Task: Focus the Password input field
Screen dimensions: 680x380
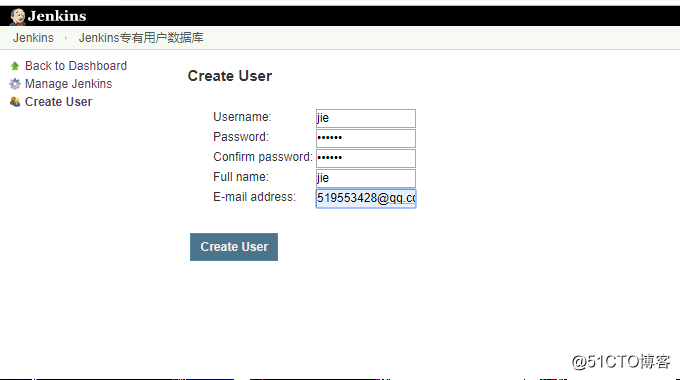Action: point(366,138)
